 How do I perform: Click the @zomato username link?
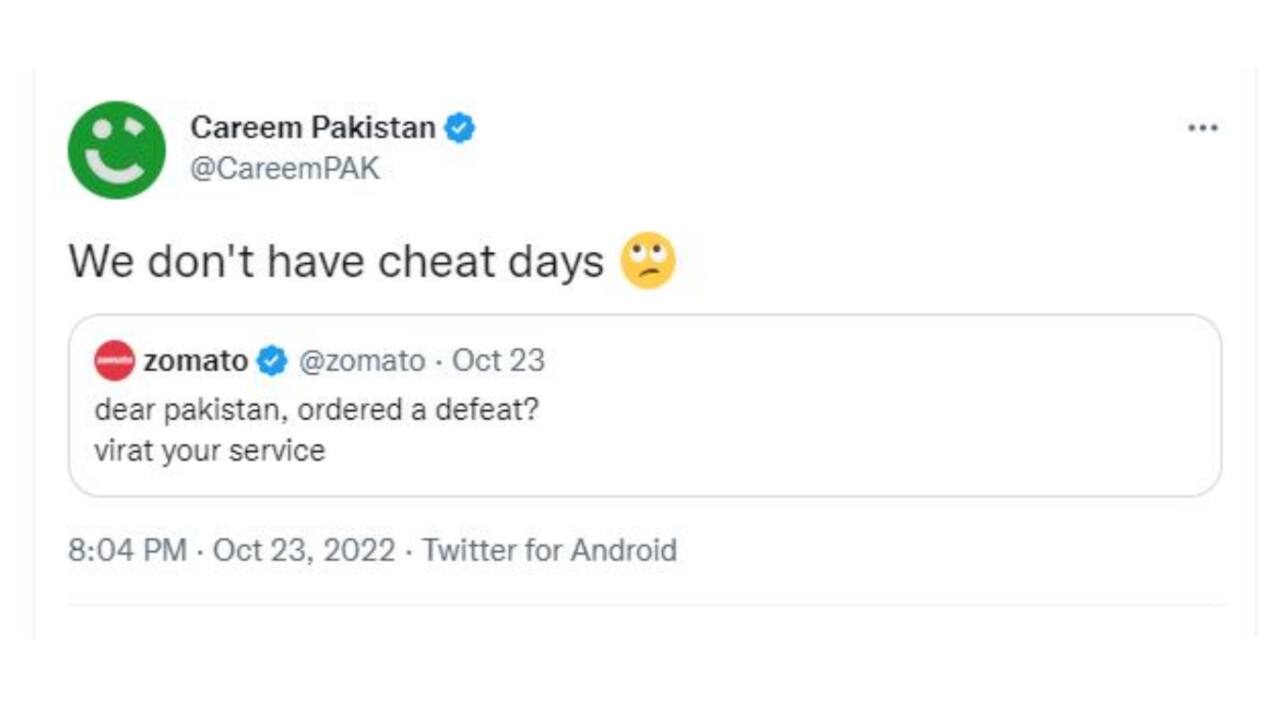tap(365, 361)
